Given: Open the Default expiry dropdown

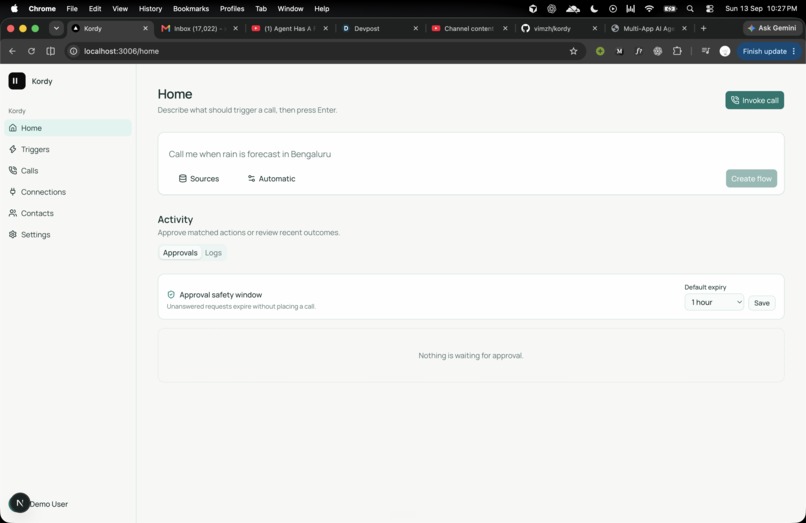Looking at the screenshot, I should point(714,302).
